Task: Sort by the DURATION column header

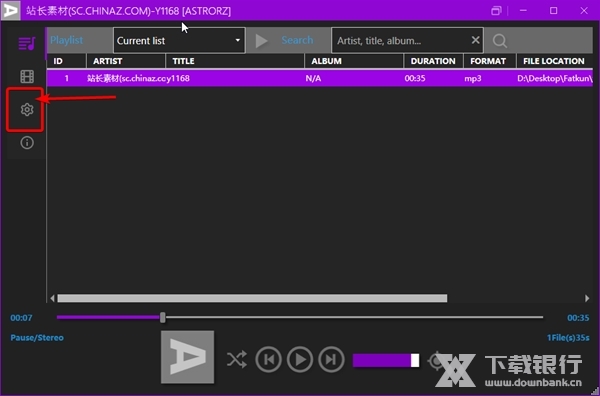Action: (434, 61)
